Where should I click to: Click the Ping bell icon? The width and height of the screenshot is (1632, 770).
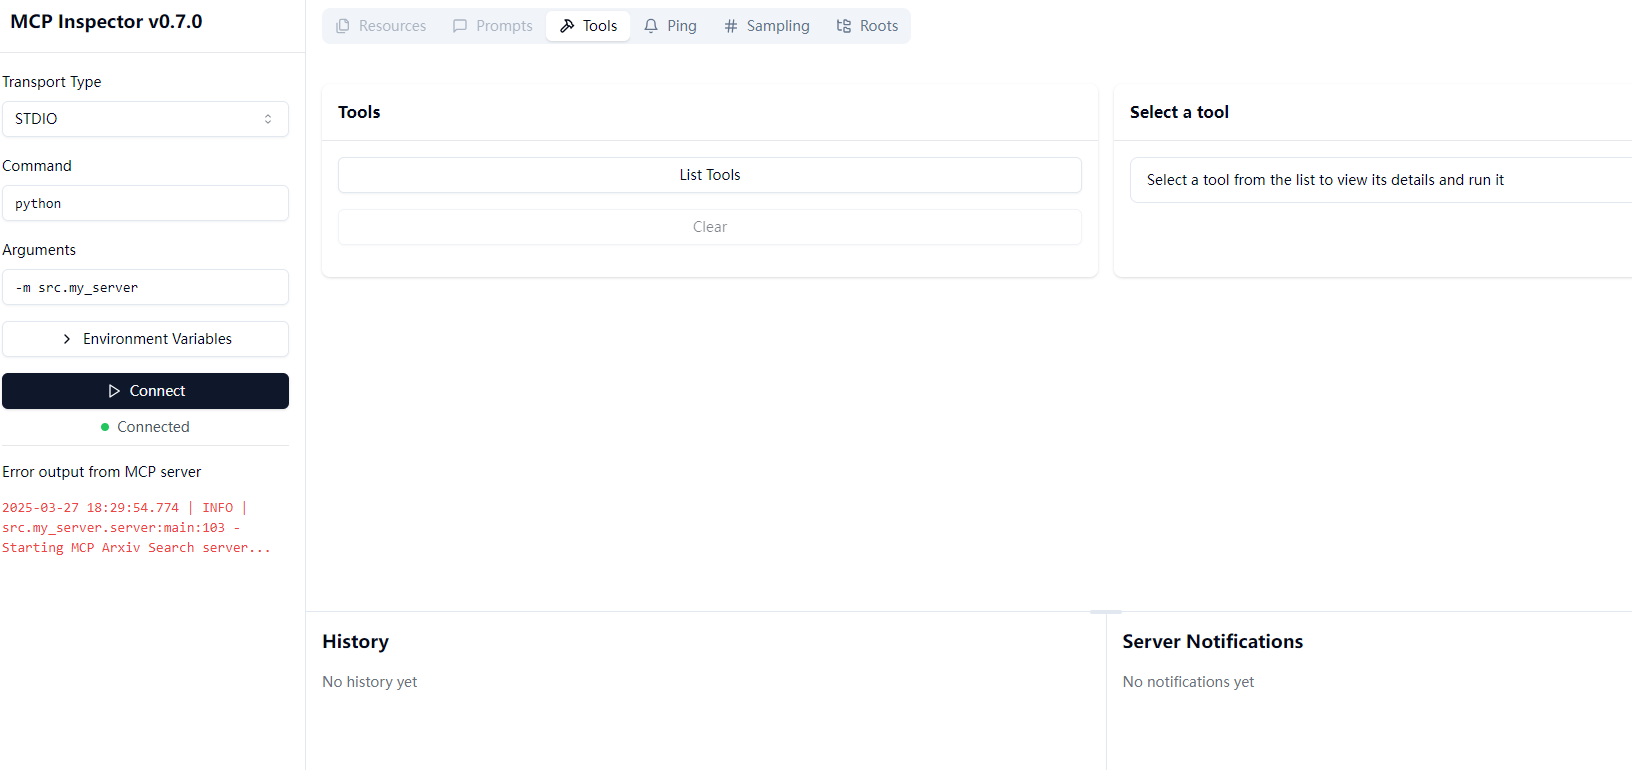[x=651, y=26]
